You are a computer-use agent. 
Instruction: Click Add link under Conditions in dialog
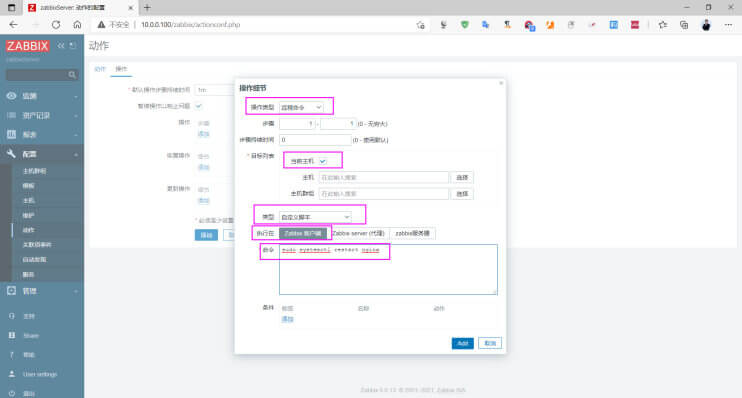[x=288, y=319]
